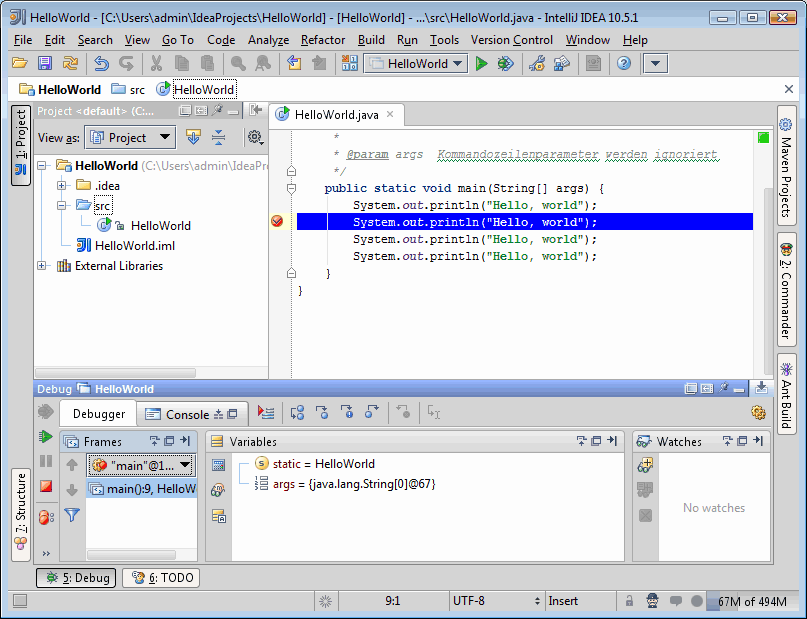Start debugging with the bug icon
807x619 pixels.
[x=505, y=63]
